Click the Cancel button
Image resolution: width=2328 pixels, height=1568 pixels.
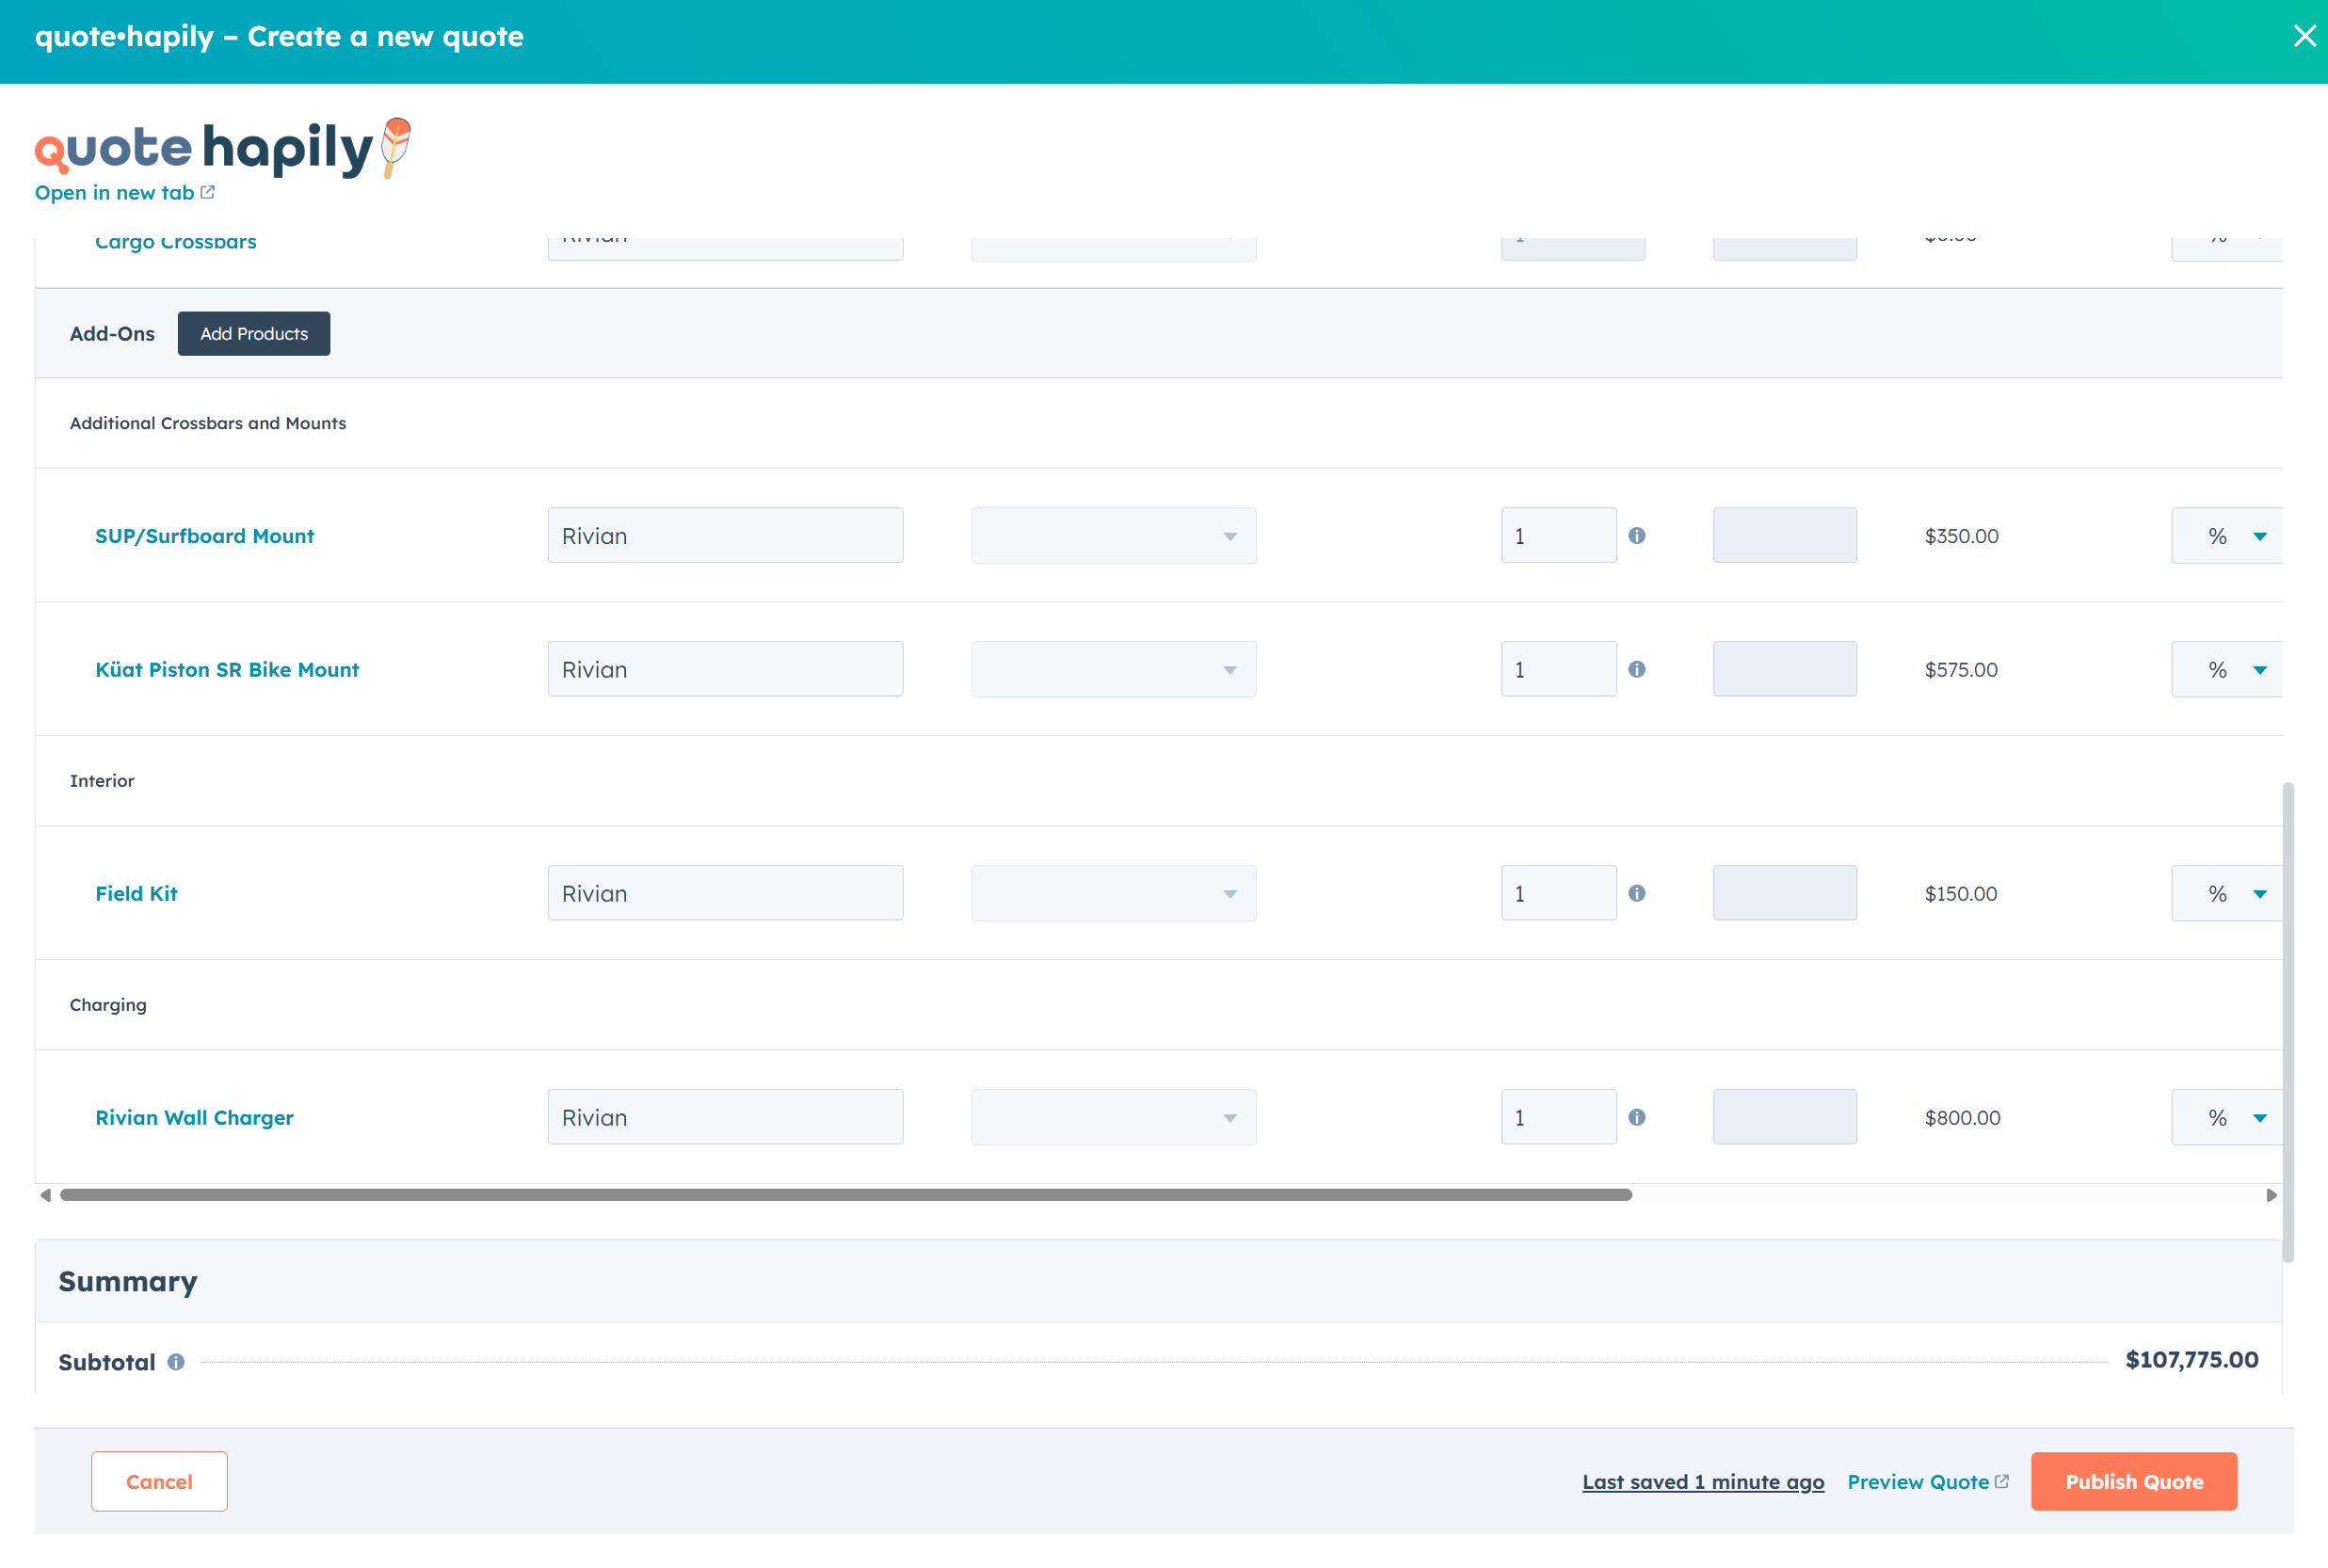pyautogui.click(x=159, y=1481)
